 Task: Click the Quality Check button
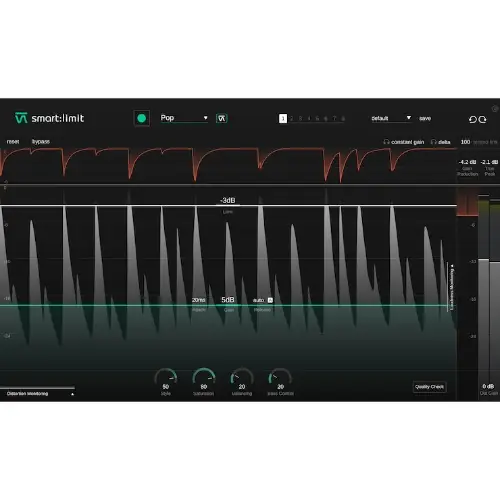pyautogui.click(x=429, y=387)
